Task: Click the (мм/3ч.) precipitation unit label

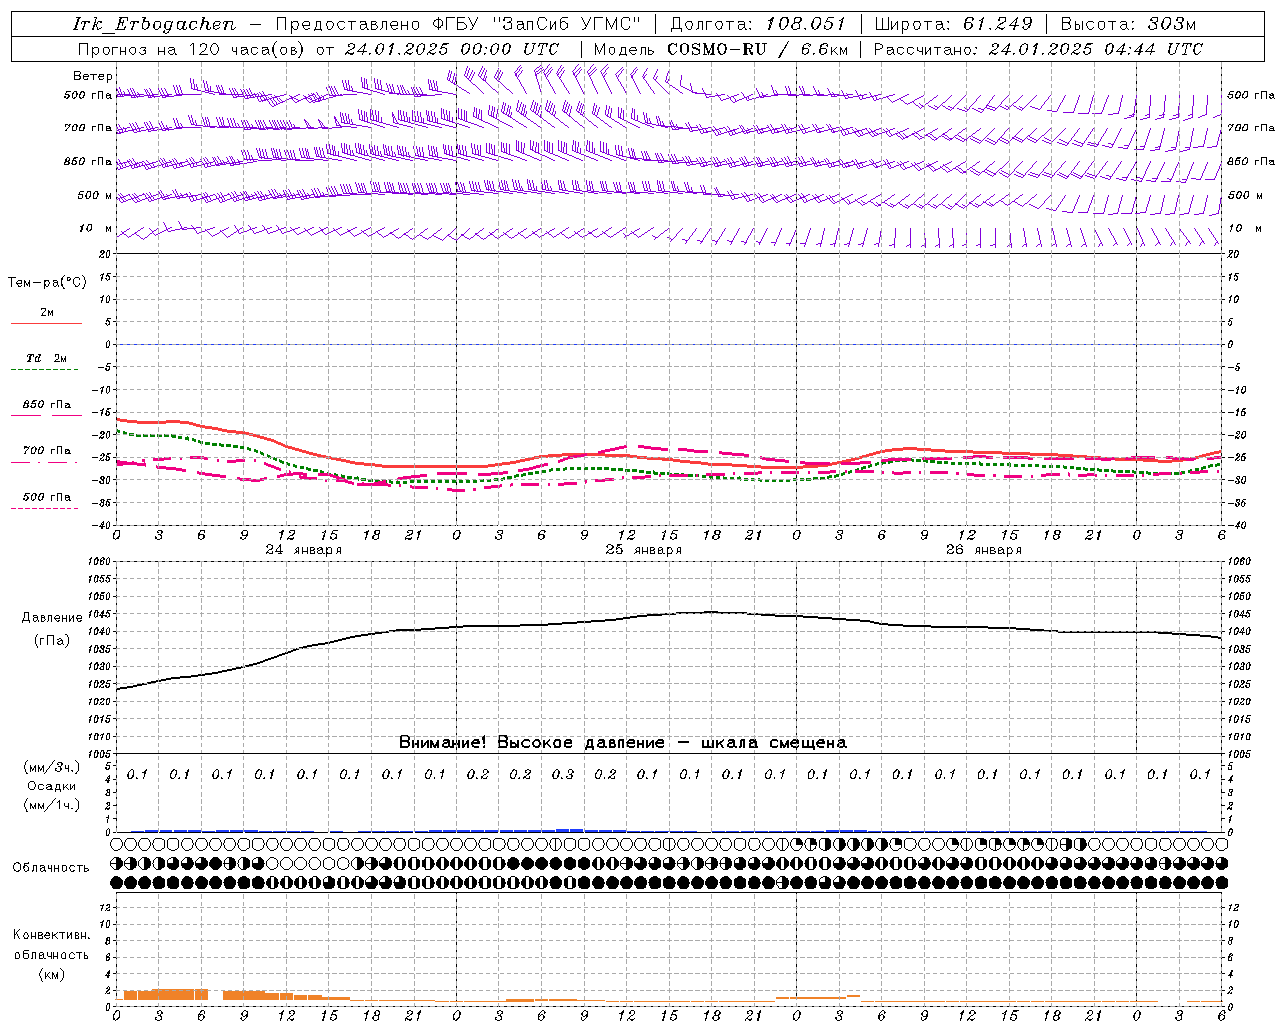Action: 52,767
